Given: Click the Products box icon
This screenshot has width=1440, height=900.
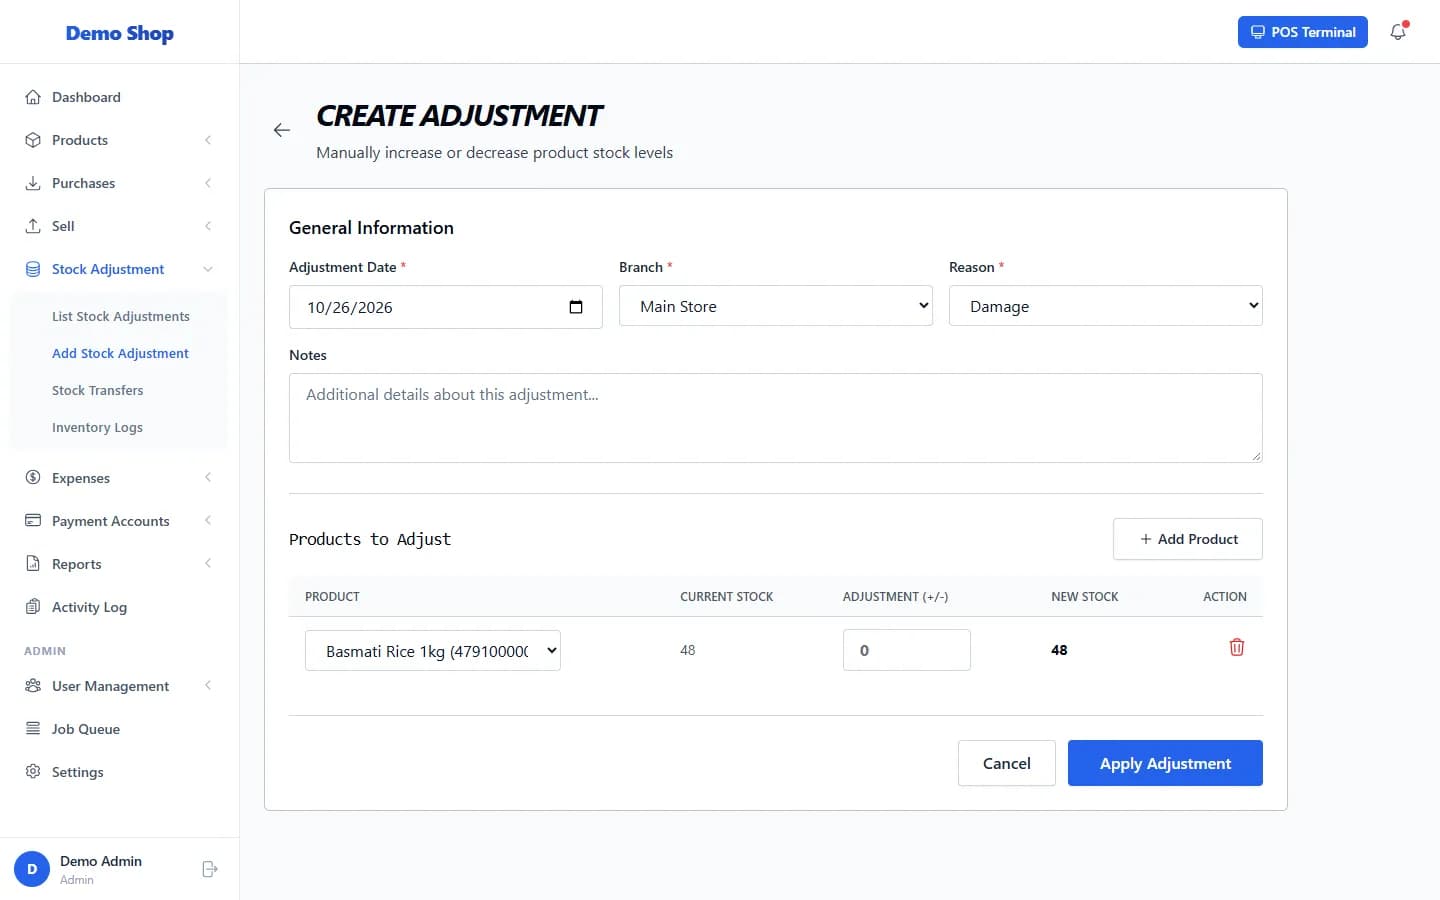Looking at the screenshot, I should (x=33, y=140).
